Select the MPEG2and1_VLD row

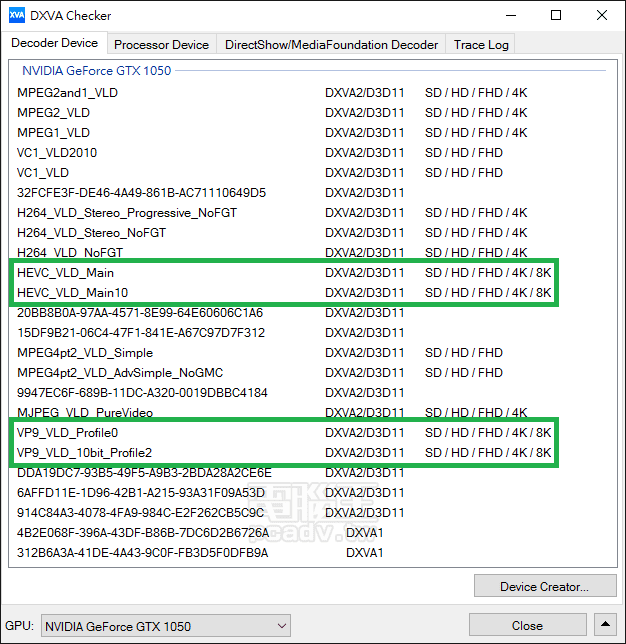pos(313,93)
